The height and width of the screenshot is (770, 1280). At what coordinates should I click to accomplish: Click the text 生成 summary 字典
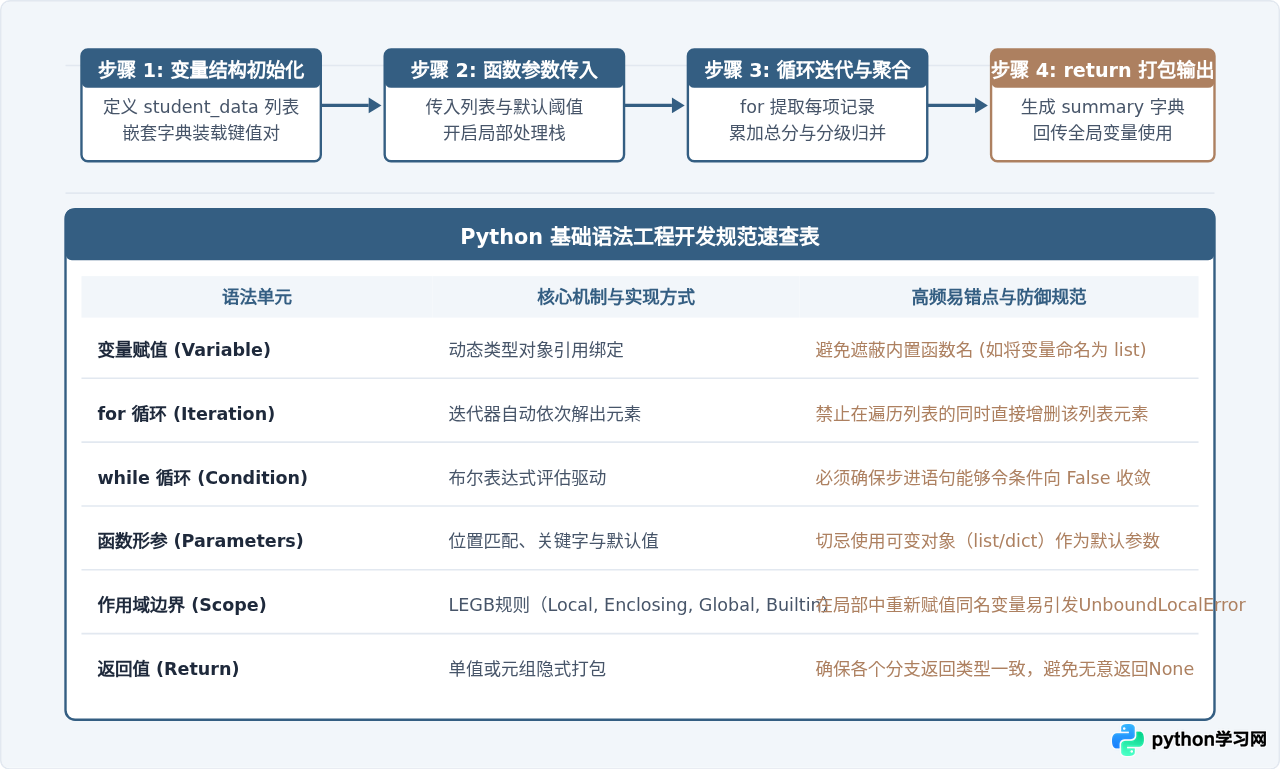point(1102,107)
